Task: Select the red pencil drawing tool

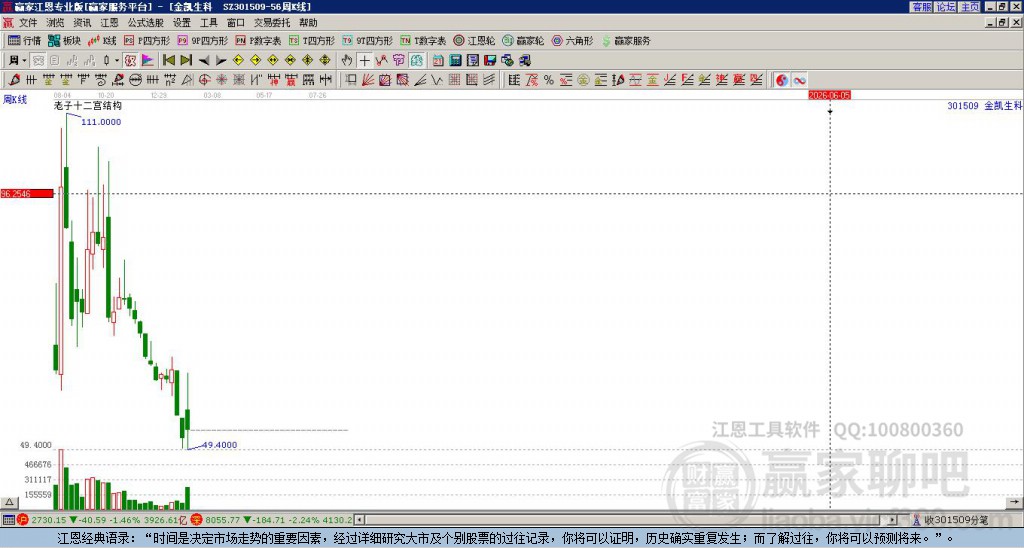Action: click(x=14, y=80)
